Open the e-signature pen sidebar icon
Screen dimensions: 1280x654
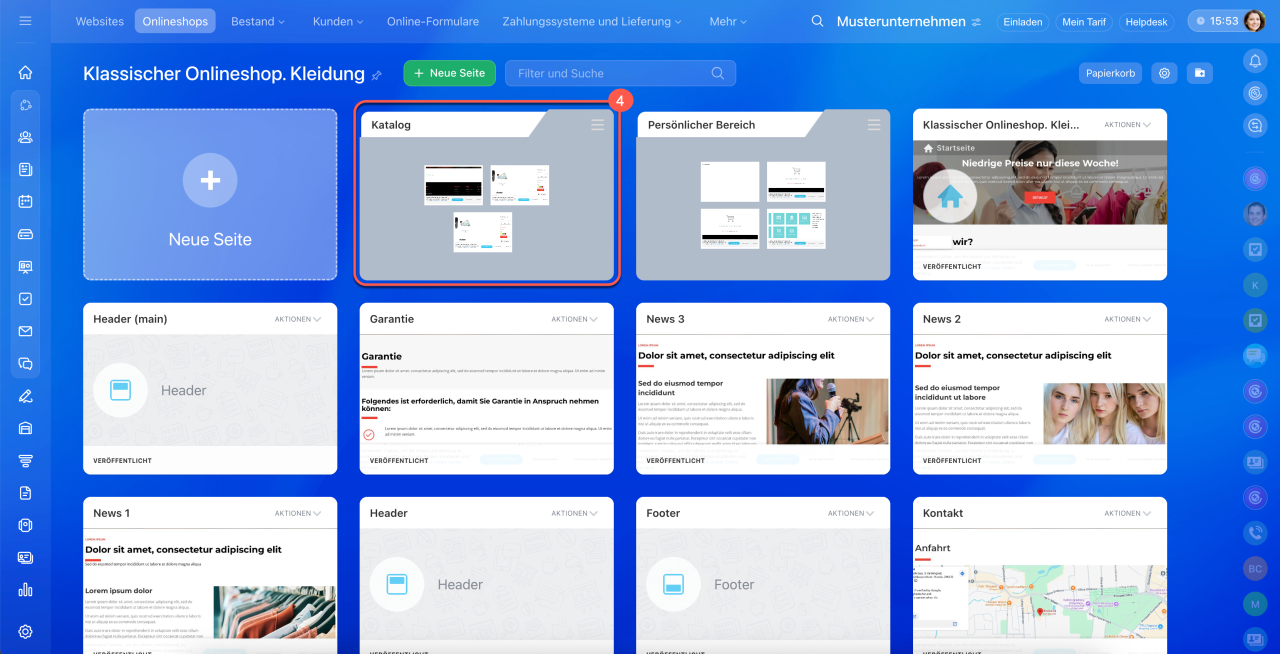tap(25, 396)
